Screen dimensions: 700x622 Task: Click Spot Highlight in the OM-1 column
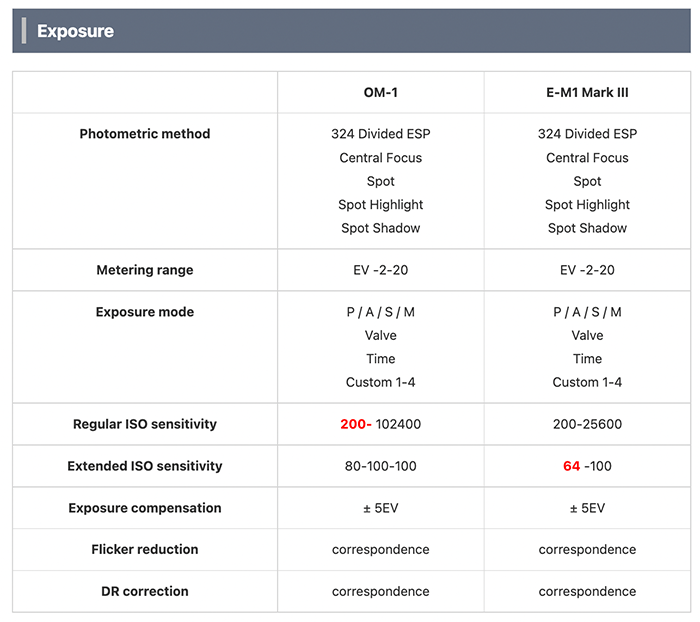pos(380,205)
